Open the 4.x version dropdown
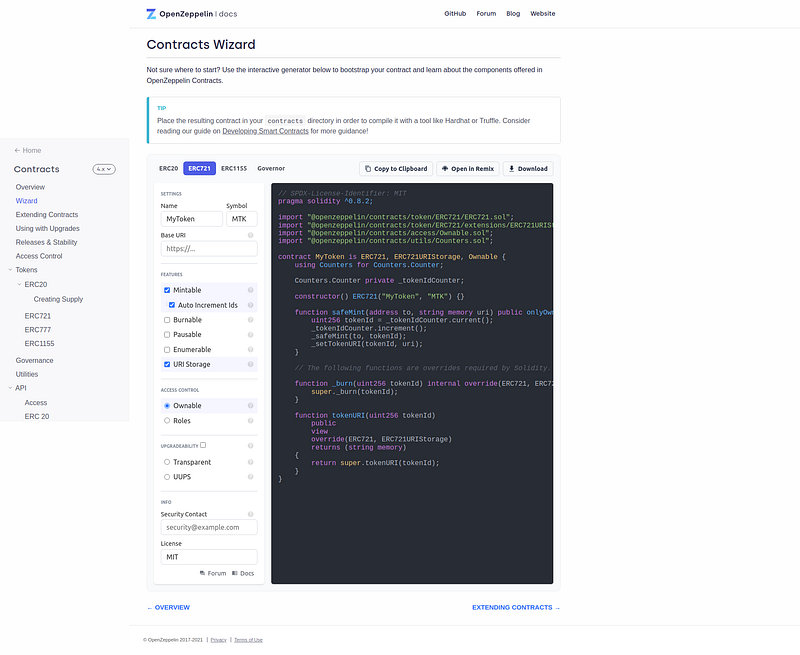800x655 pixels. pos(104,170)
